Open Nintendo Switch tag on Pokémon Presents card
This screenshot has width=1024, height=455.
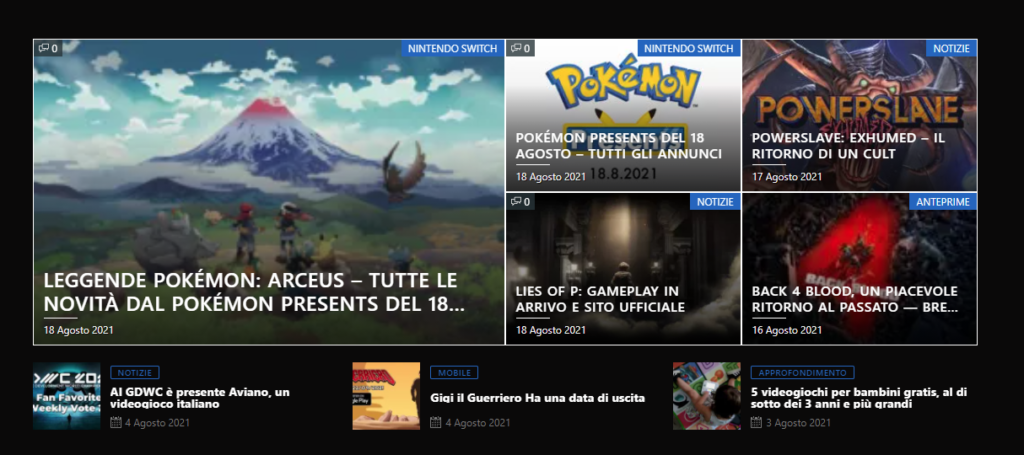(689, 48)
